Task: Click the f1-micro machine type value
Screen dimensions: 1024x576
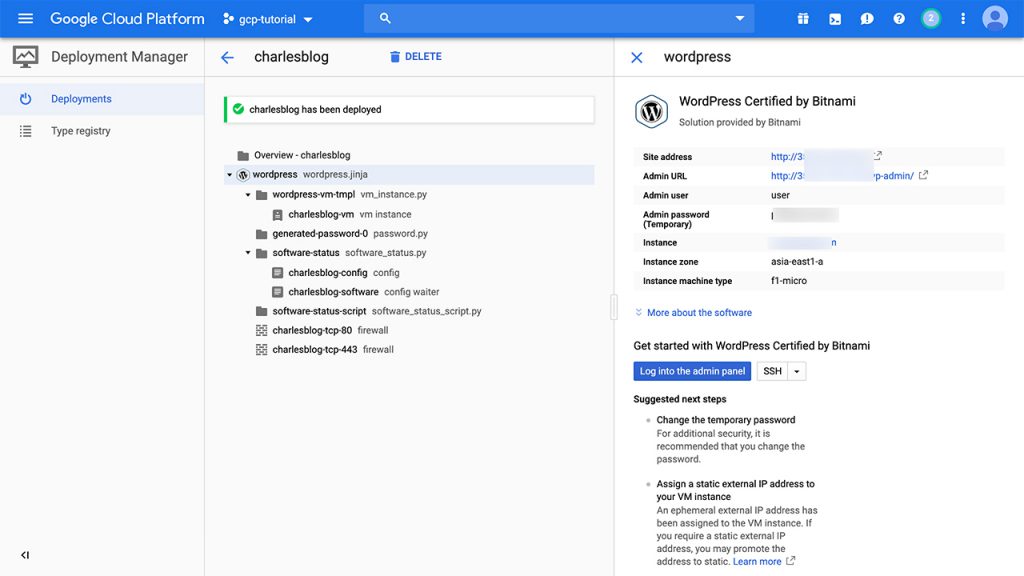Action: [789, 281]
